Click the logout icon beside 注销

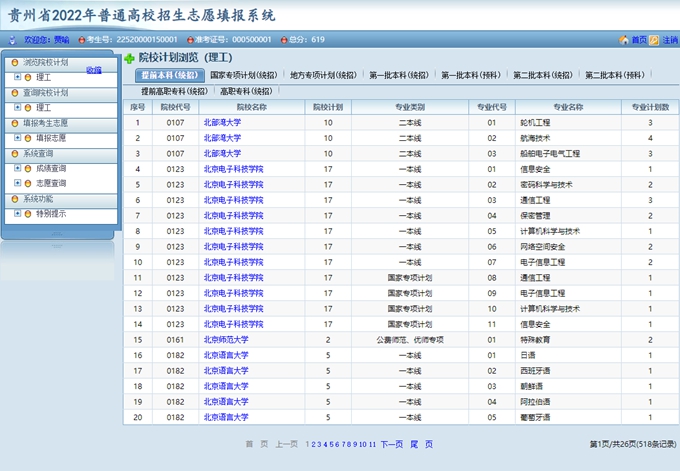[654, 40]
